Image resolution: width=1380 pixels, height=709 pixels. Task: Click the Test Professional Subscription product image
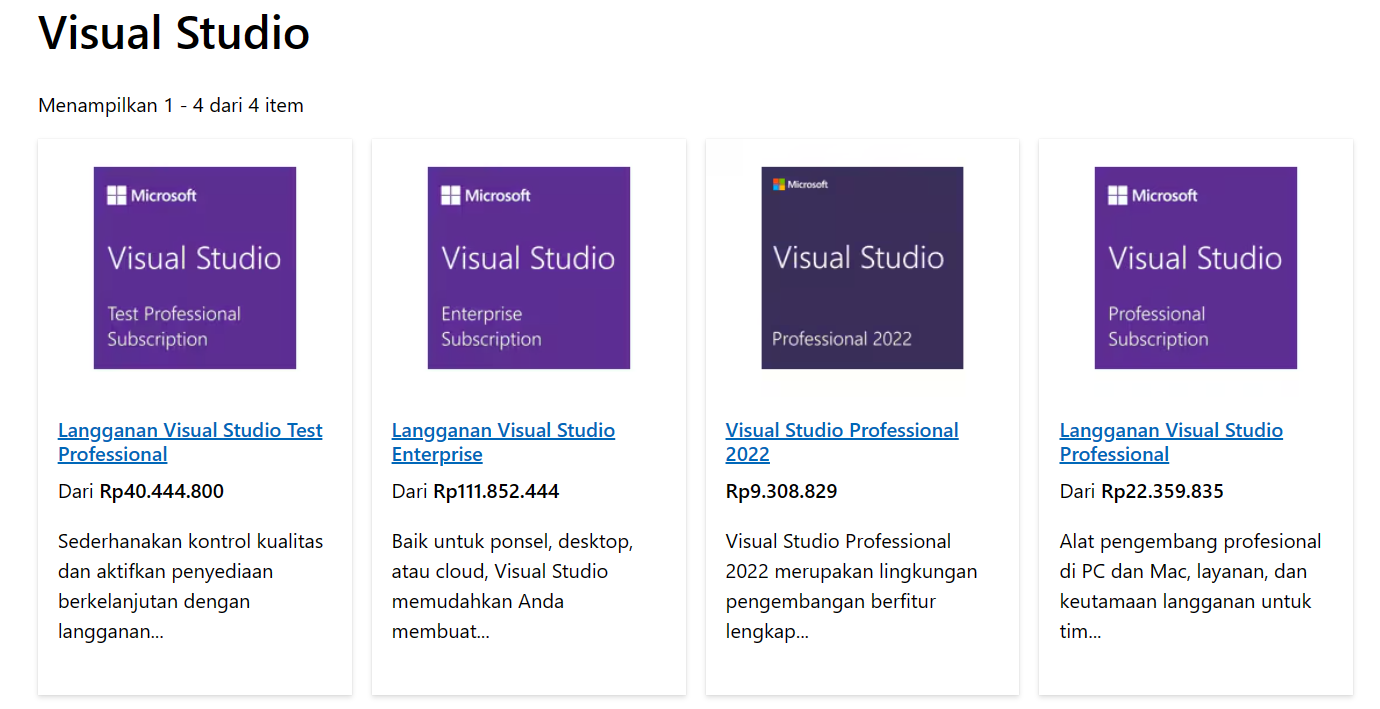pos(195,268)
